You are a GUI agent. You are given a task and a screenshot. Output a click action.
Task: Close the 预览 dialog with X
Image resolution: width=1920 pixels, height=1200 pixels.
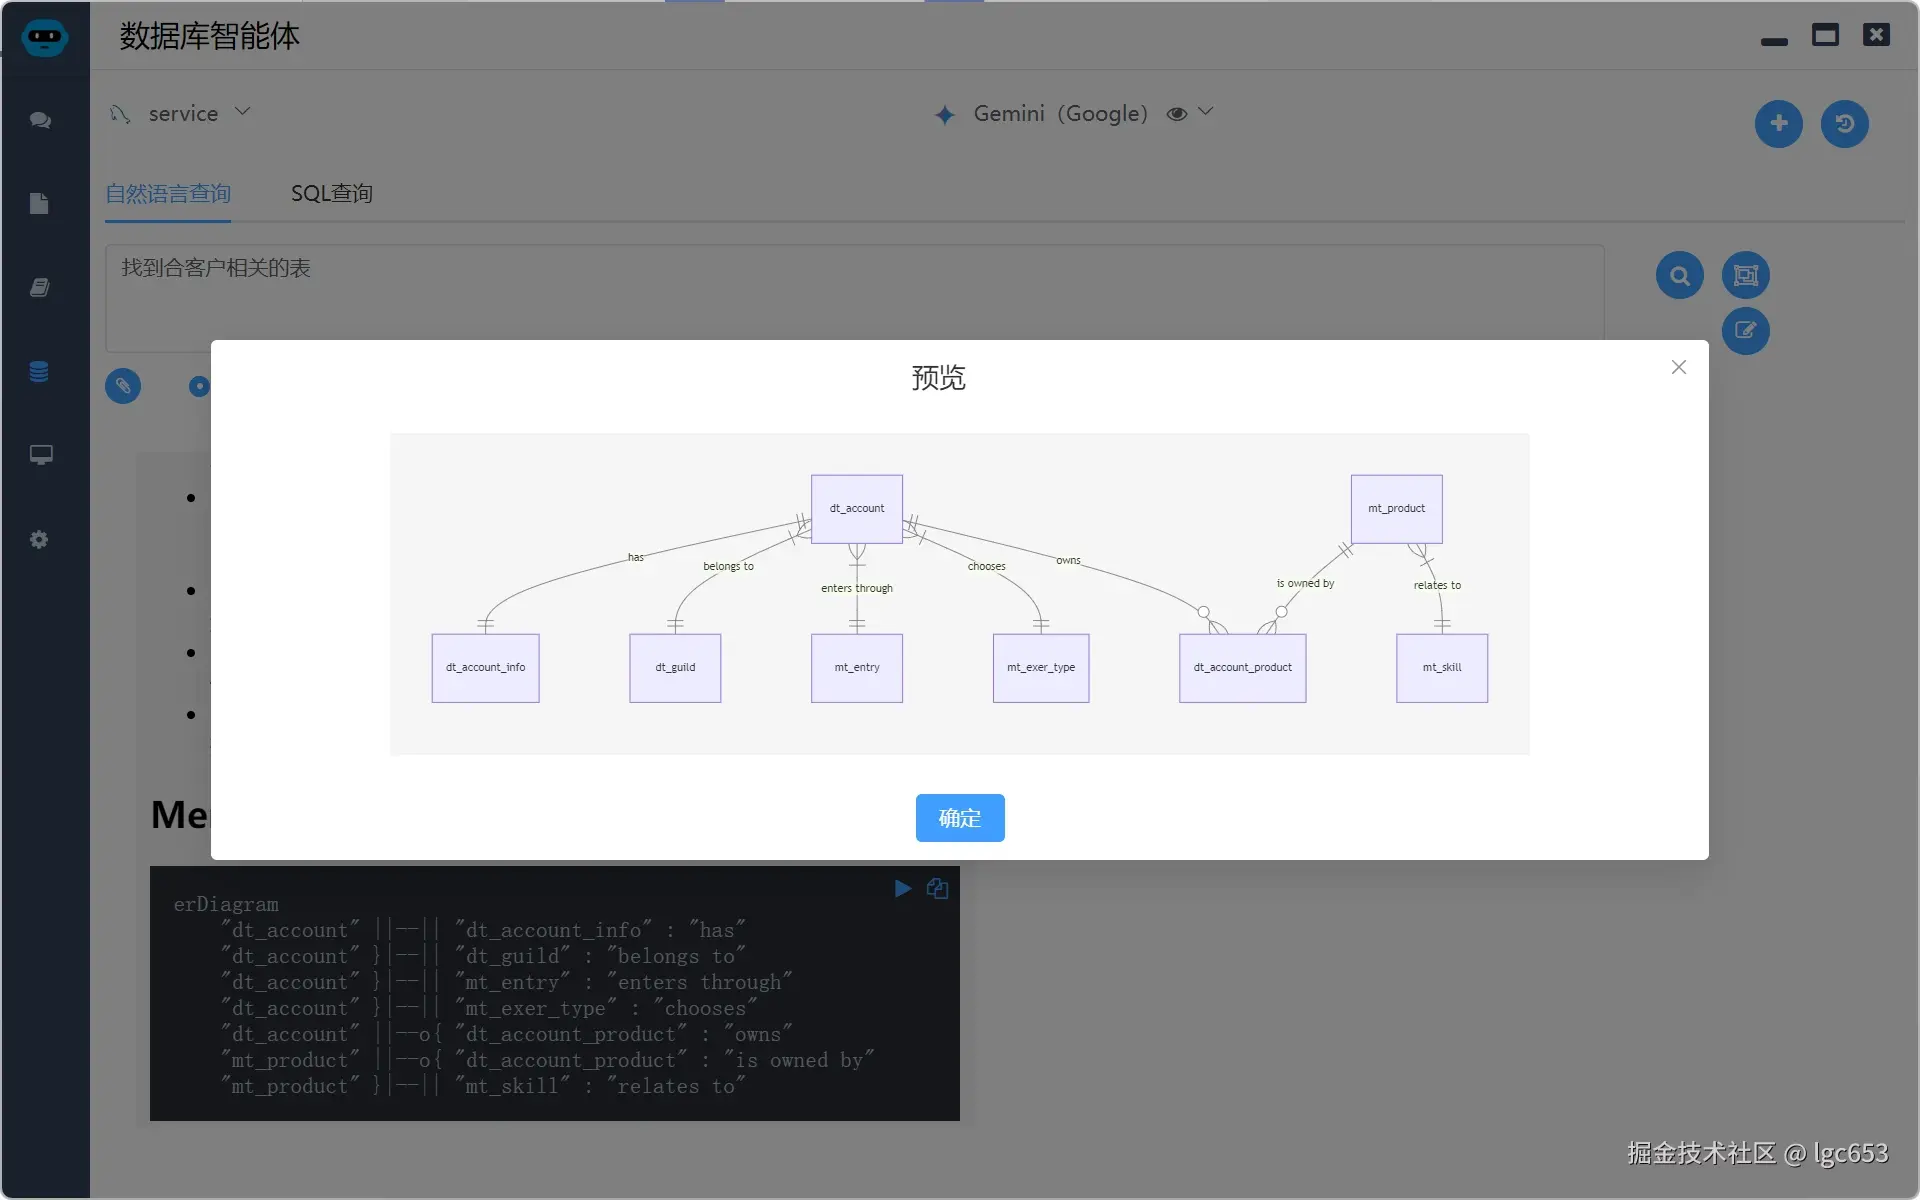1678,367
